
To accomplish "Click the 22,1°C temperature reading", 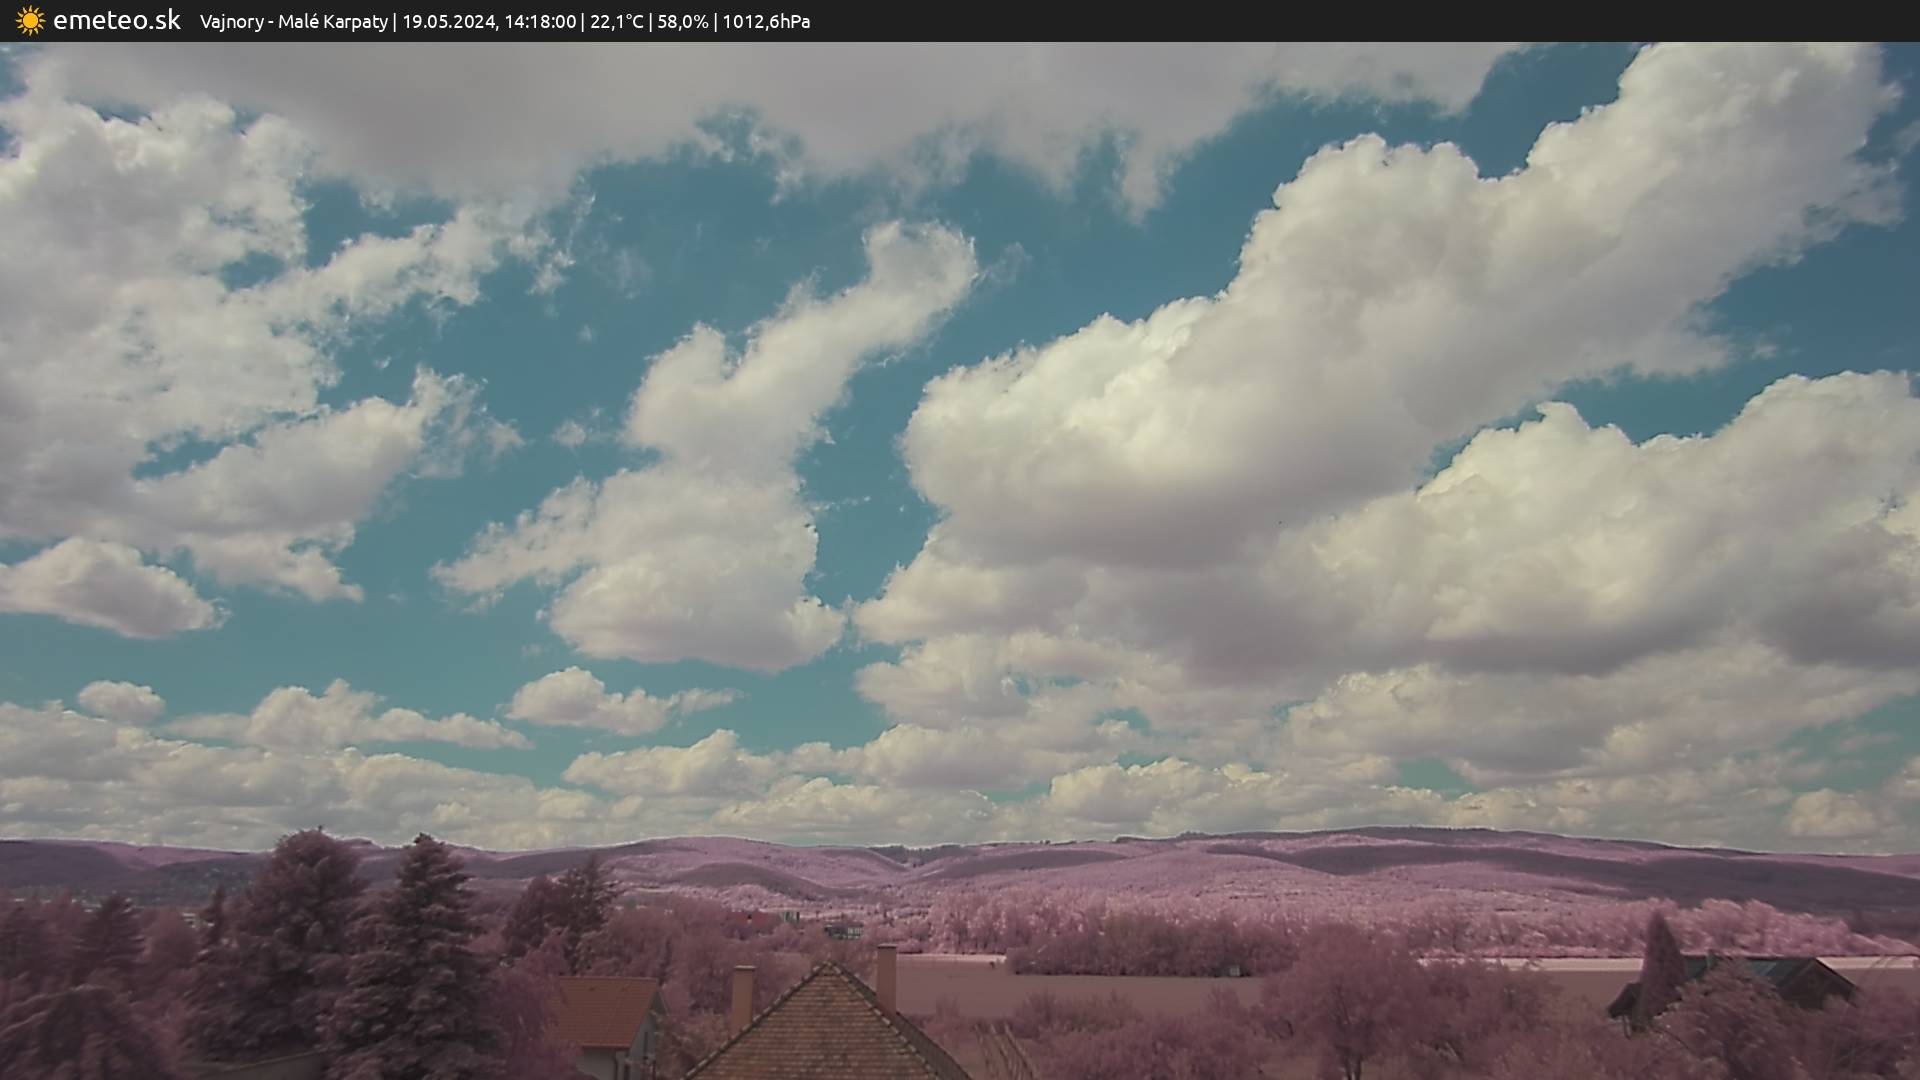I will click(x=616, y=22).
